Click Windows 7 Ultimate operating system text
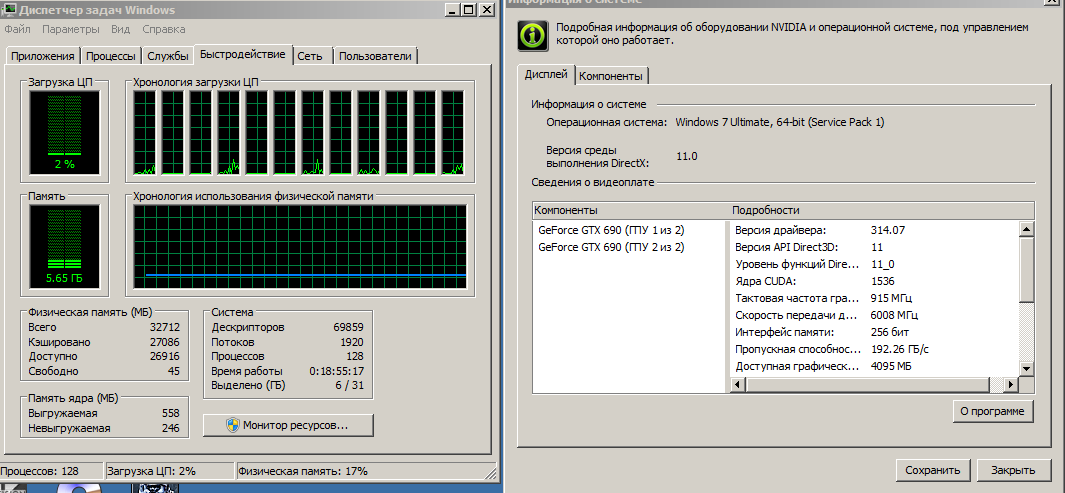Screen dimensions: 1065x493 [780, 122]
